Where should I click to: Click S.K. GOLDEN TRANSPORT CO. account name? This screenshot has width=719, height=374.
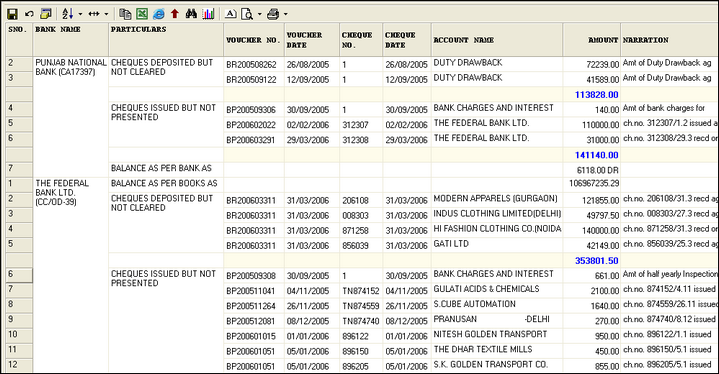[x=491, y=365]
